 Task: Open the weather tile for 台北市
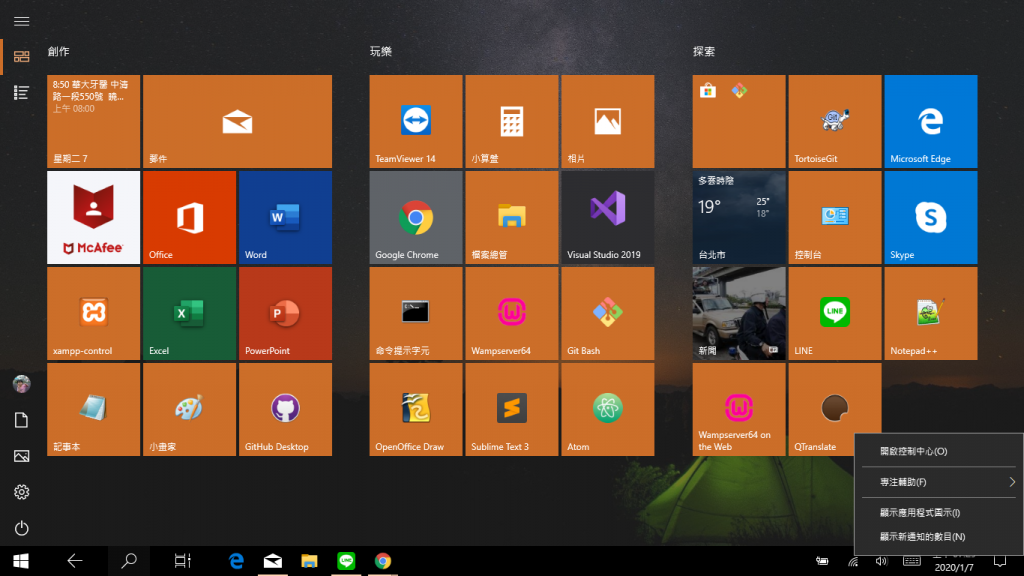coord(739,217)
